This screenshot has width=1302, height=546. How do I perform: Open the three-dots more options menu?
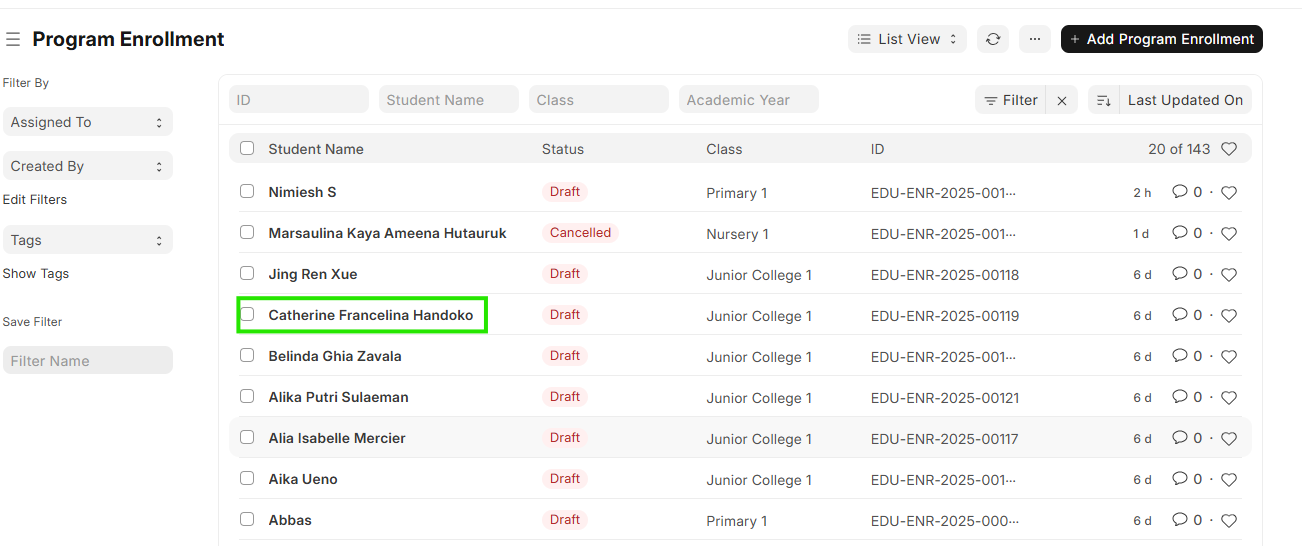tap(1034, 39)
